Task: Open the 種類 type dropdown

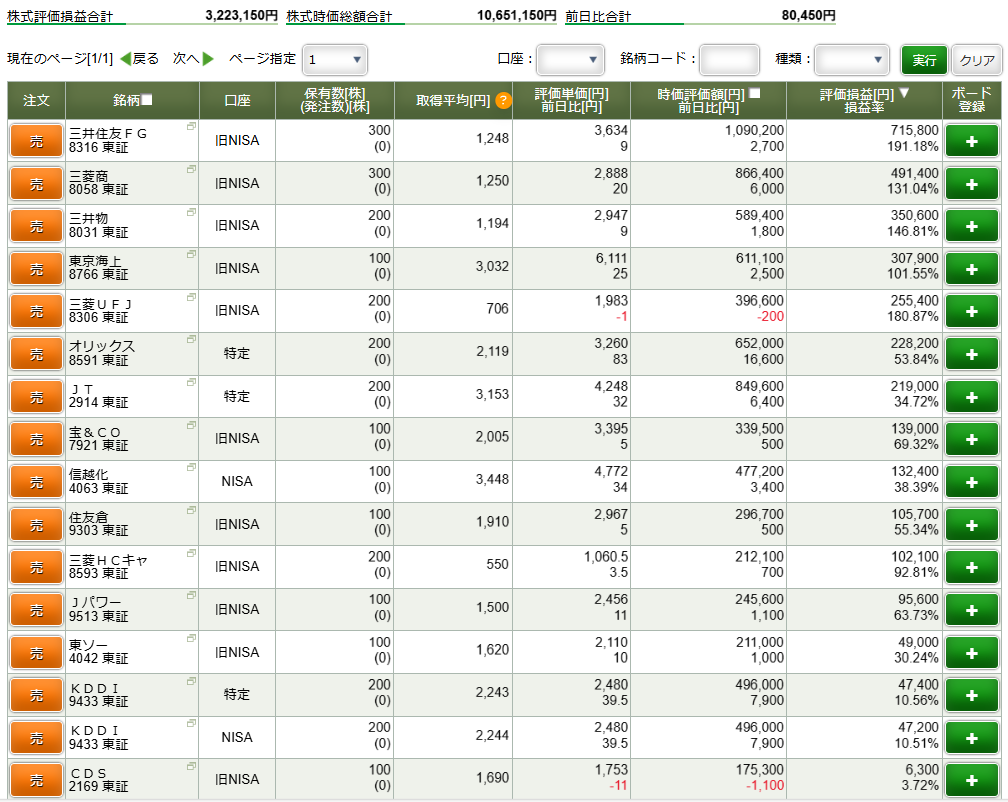Action: pos(852,60)
